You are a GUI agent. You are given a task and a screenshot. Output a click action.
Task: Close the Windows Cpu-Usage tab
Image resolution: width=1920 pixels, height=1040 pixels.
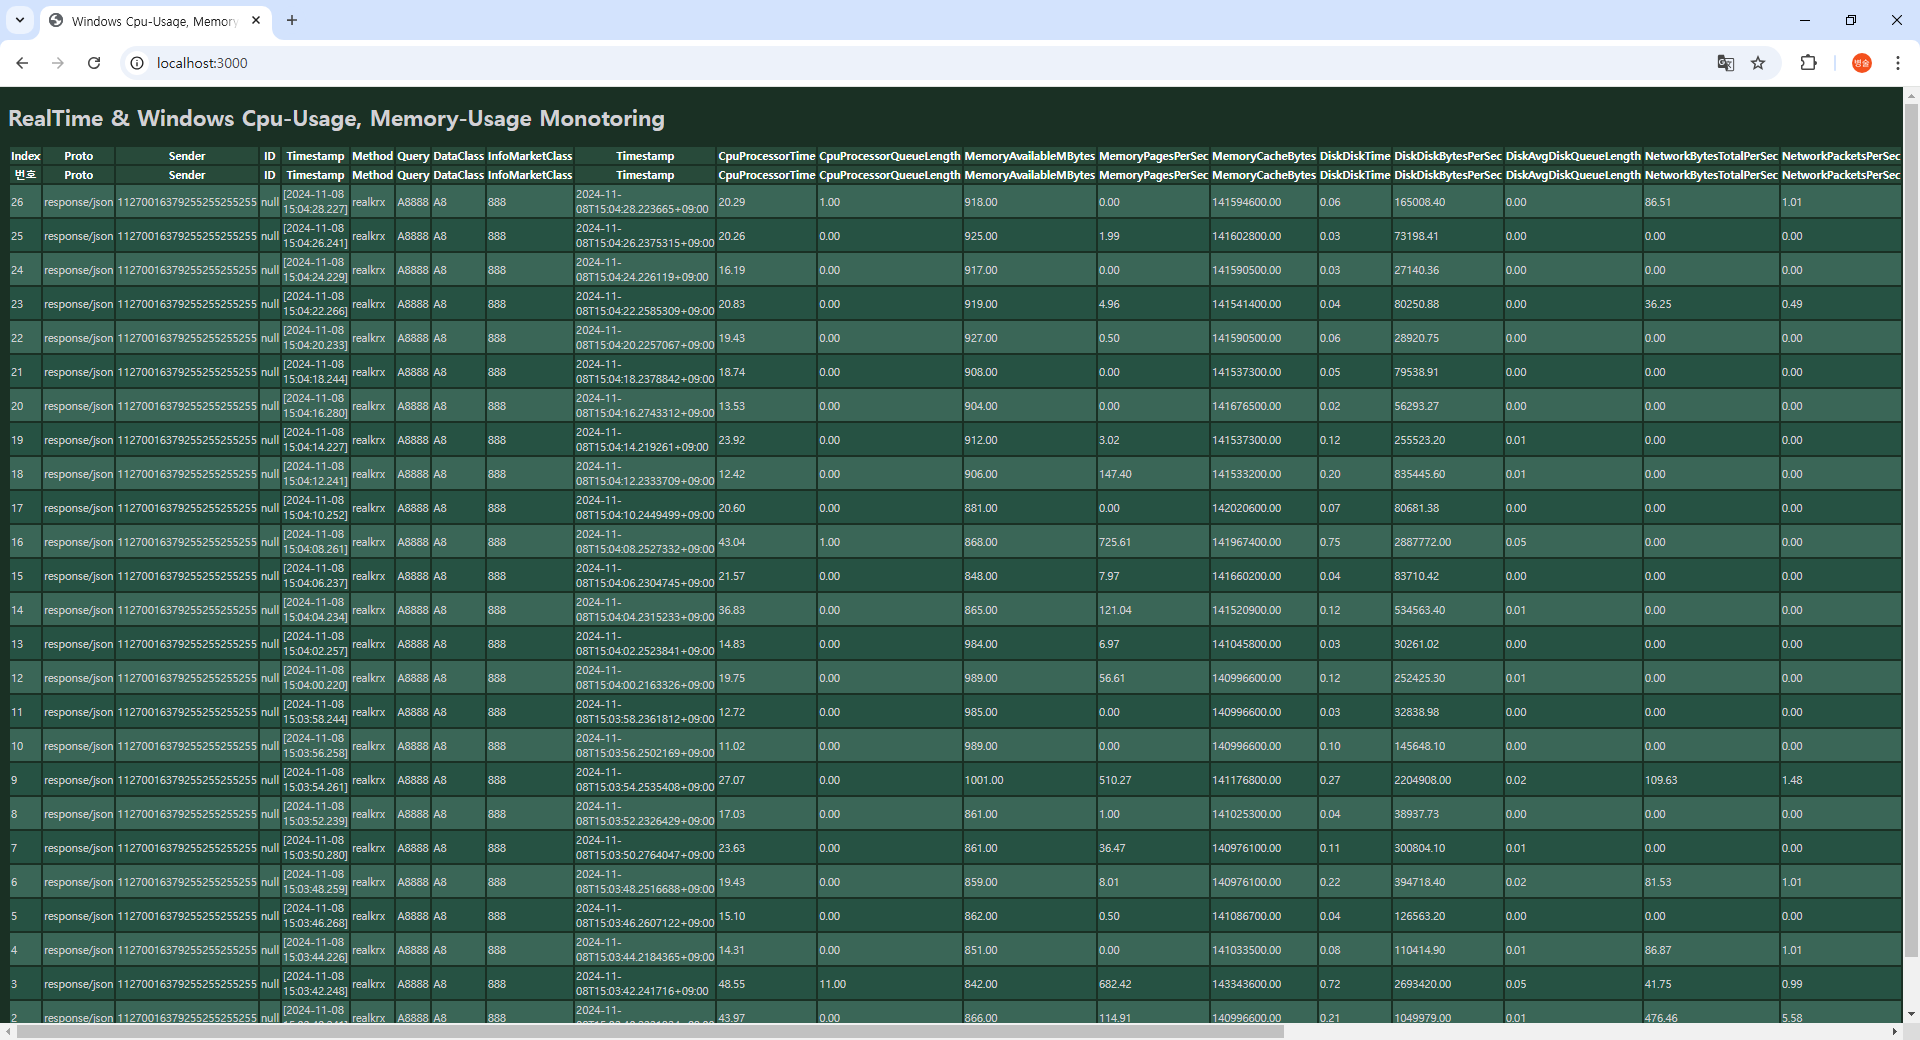point(256,20)
